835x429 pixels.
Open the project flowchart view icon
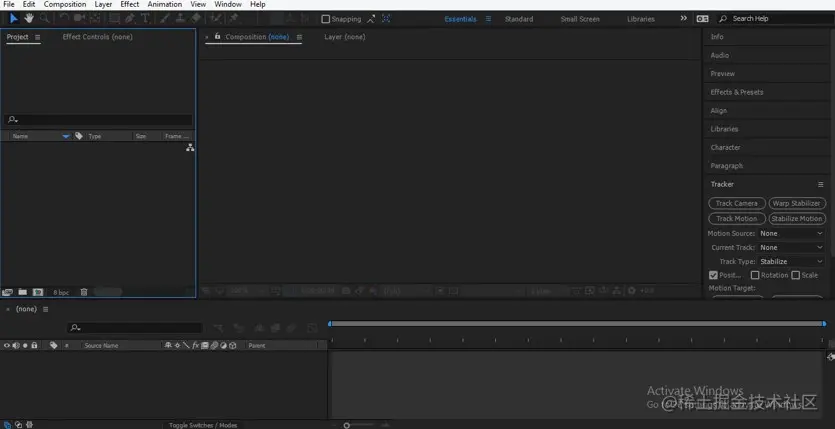(190, 148)
